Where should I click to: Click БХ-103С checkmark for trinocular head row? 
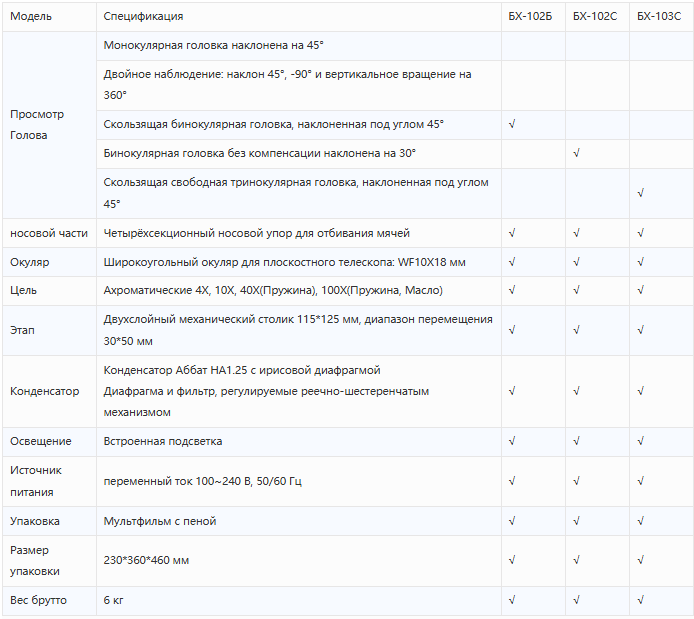[x=640, y=193]
